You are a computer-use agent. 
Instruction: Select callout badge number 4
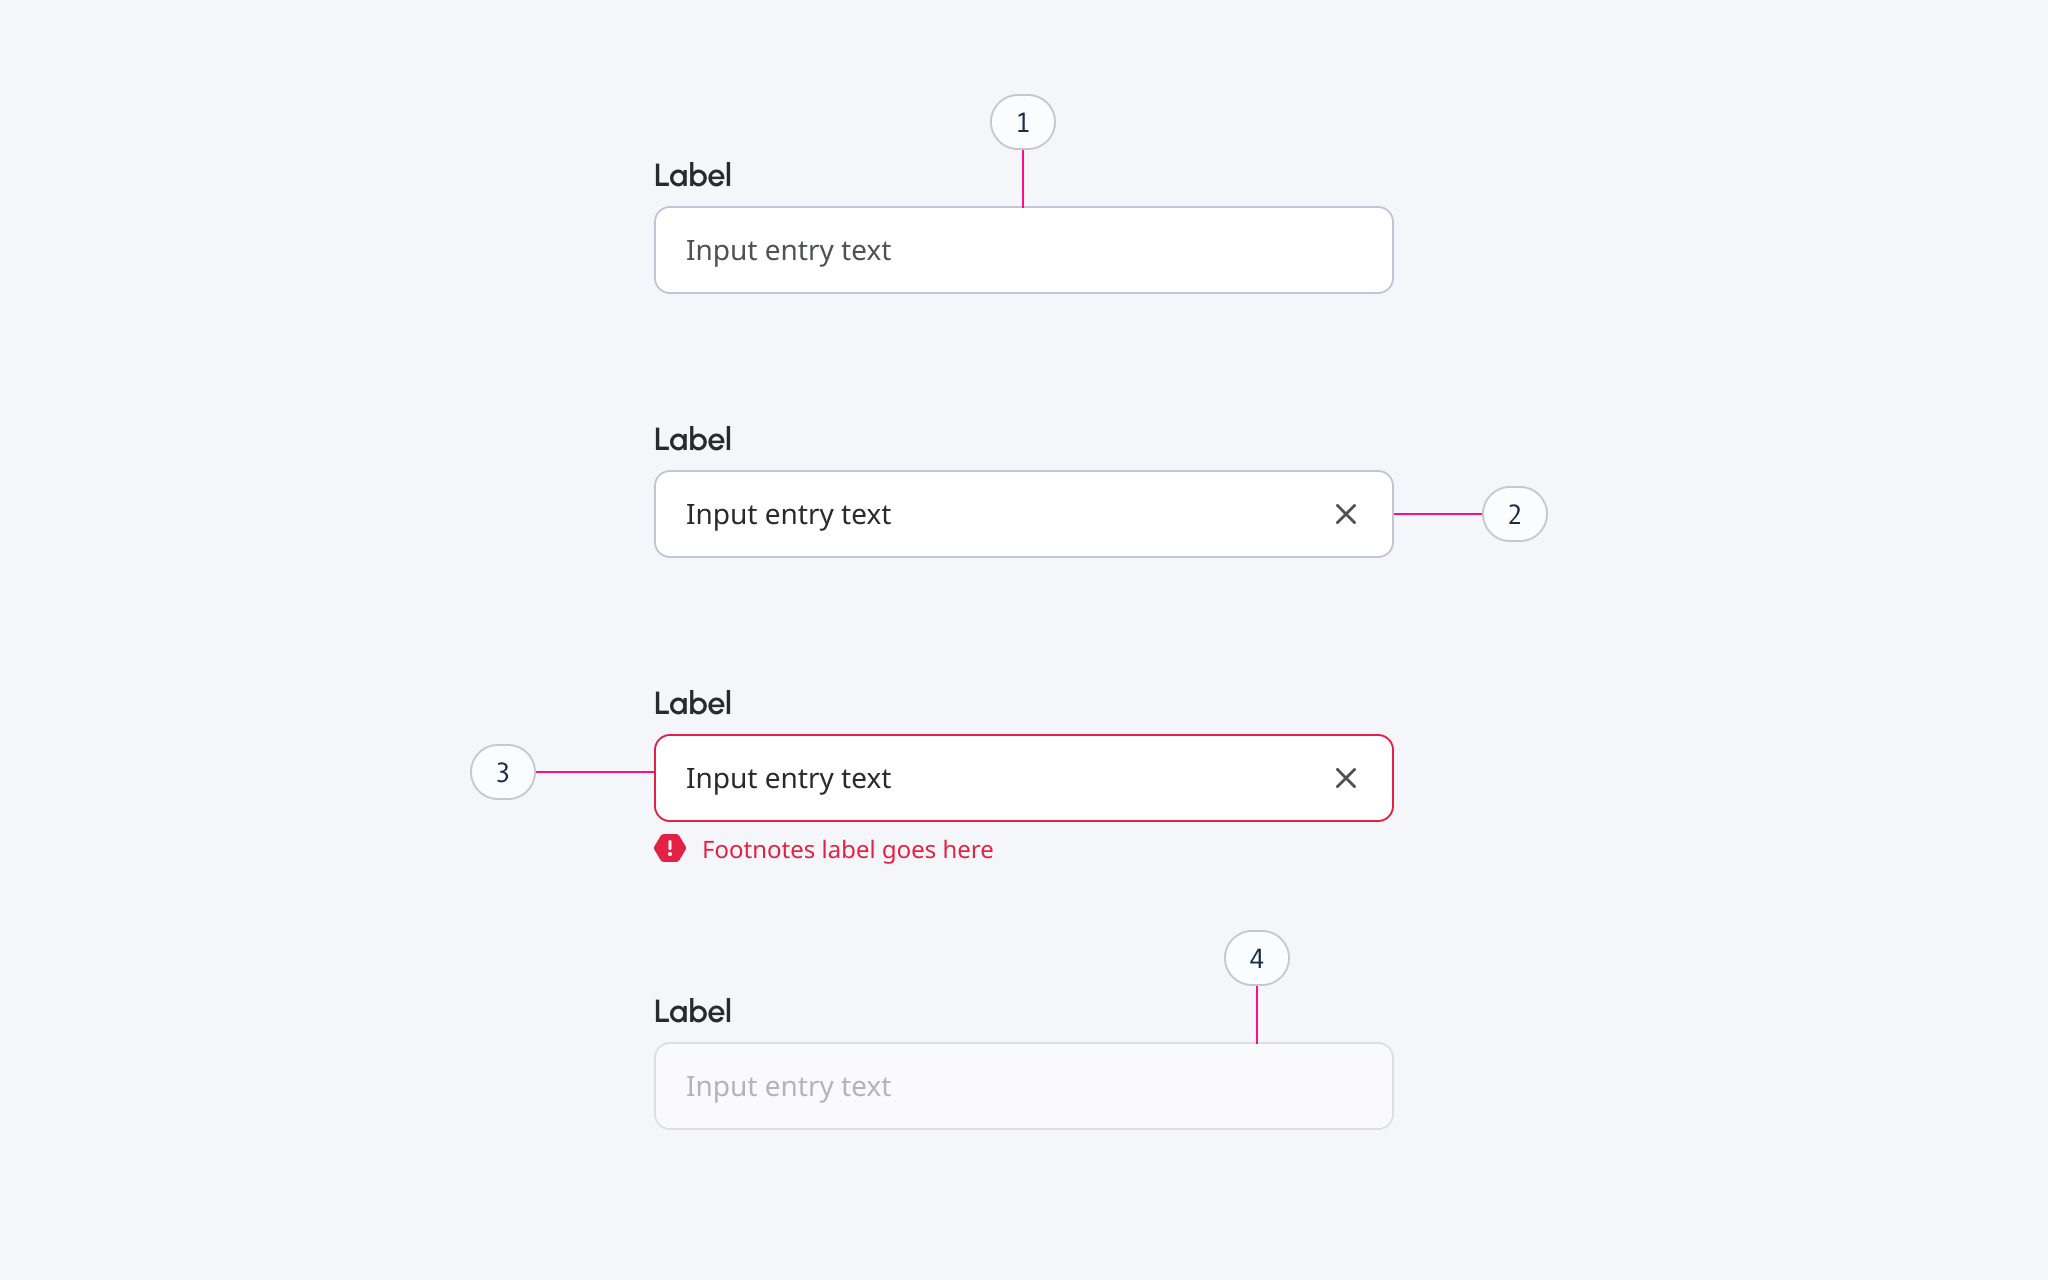1256,957
